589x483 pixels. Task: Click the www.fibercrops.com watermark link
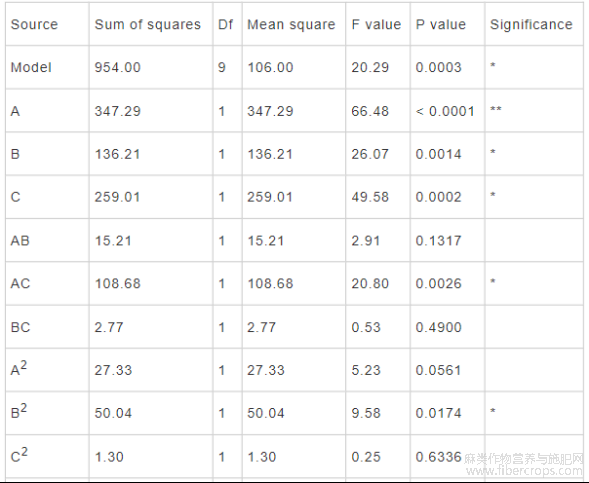pyautogui.click(x=524, y=471)
